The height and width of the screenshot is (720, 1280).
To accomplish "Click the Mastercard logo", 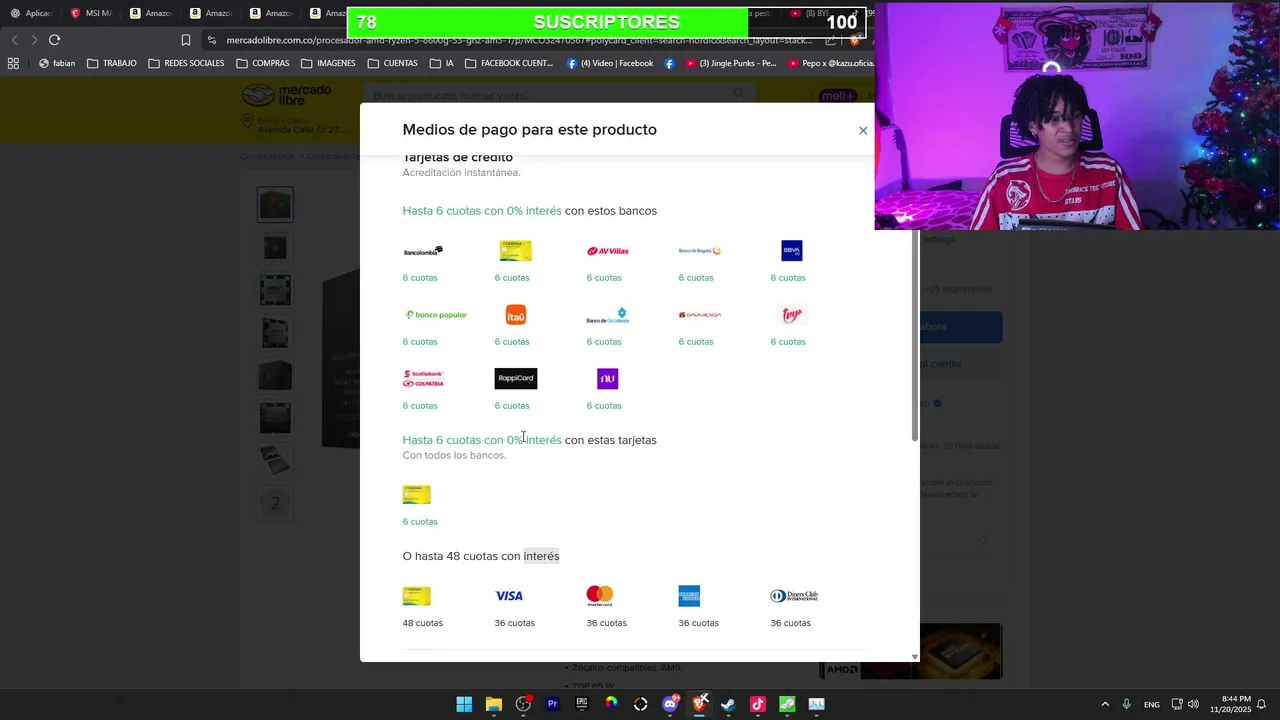I will (600, 596).
